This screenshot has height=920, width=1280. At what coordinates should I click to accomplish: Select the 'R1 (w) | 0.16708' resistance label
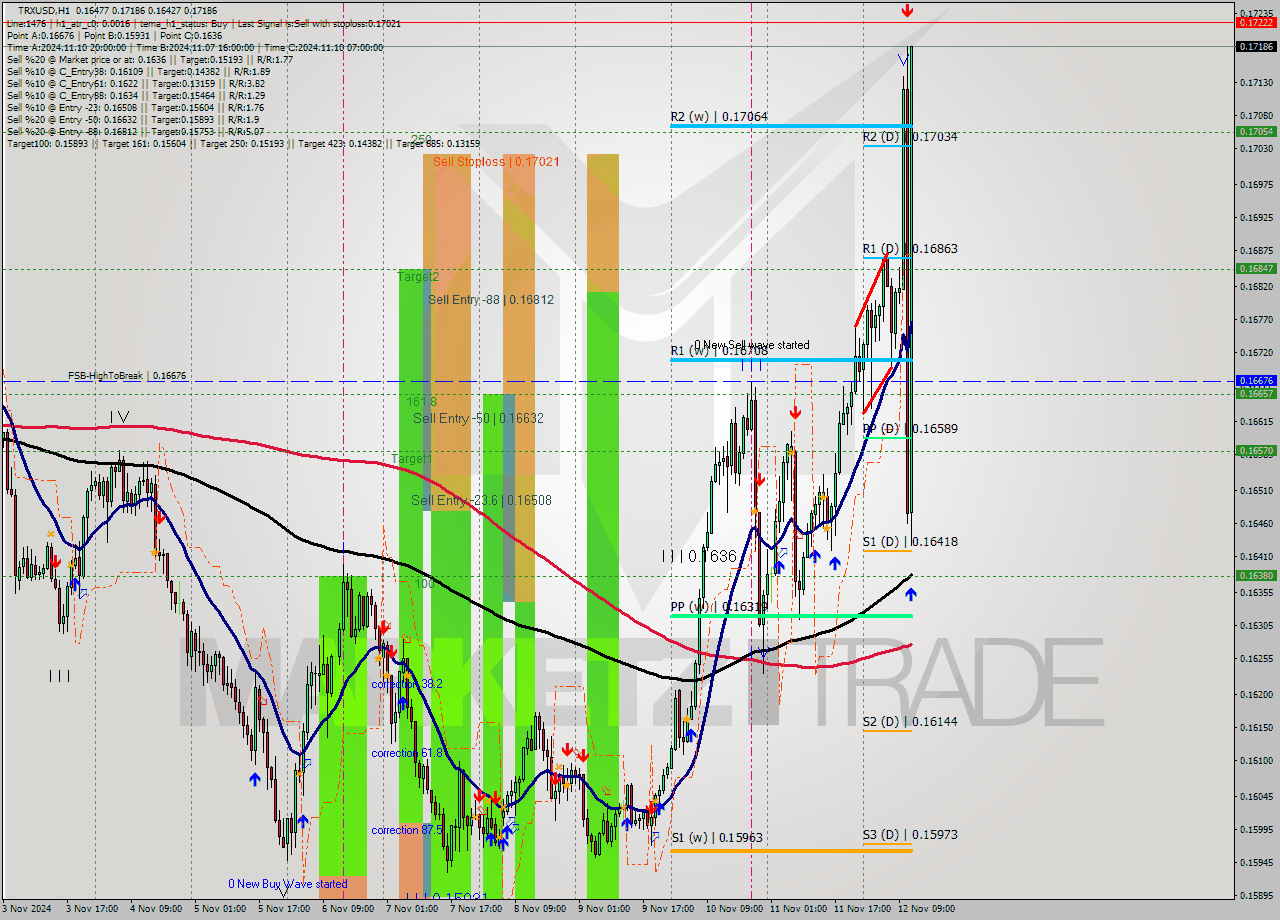[719, 351]
